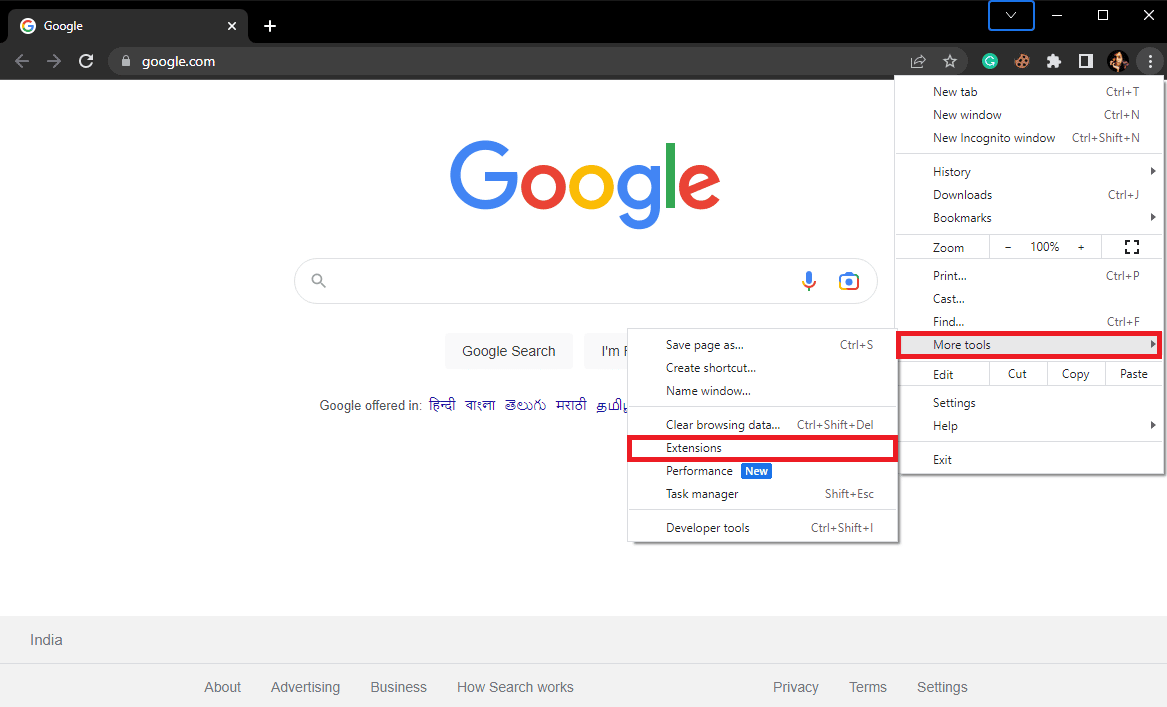Expand the Help submenu
The width and height of the screenshot is (1167, 707).
[1030, 426]
